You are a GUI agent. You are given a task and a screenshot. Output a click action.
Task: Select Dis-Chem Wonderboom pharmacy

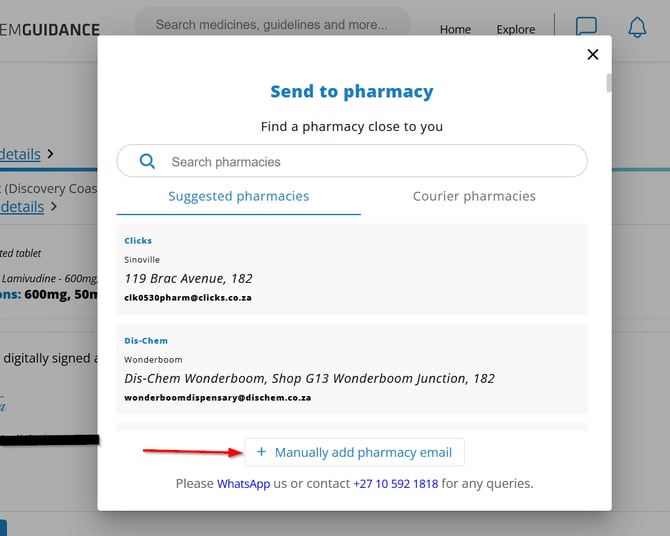351,369
